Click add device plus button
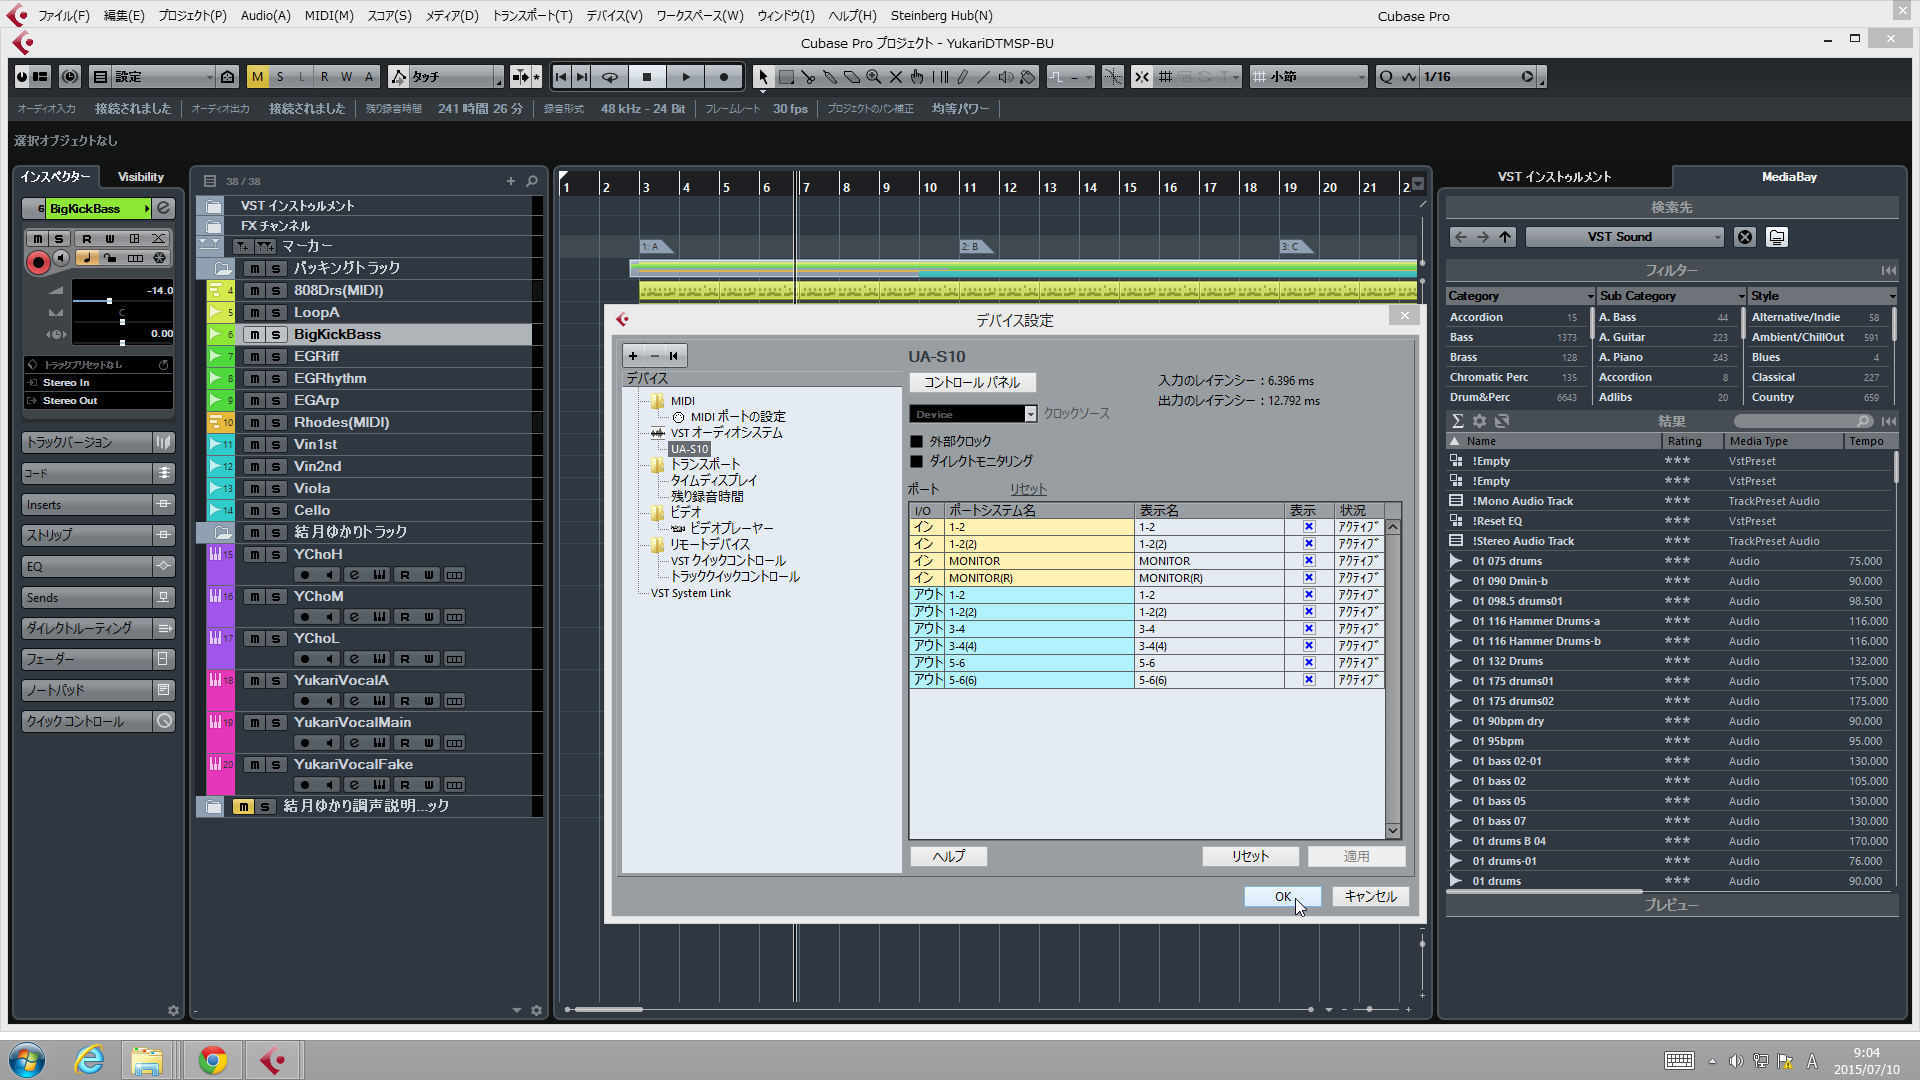 click(x=633, y=355)
